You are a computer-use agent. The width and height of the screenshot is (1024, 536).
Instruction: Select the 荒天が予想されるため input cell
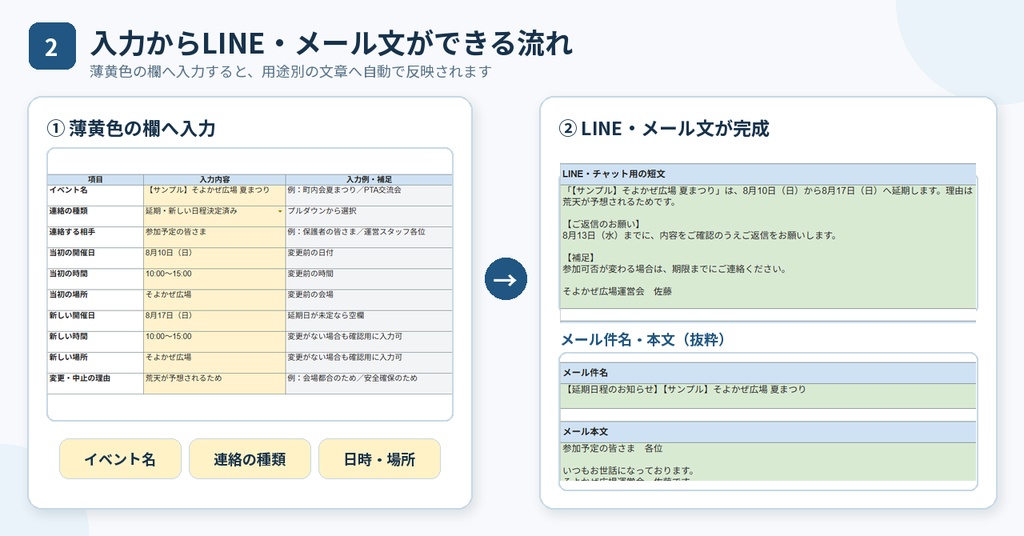click(214, 383)
